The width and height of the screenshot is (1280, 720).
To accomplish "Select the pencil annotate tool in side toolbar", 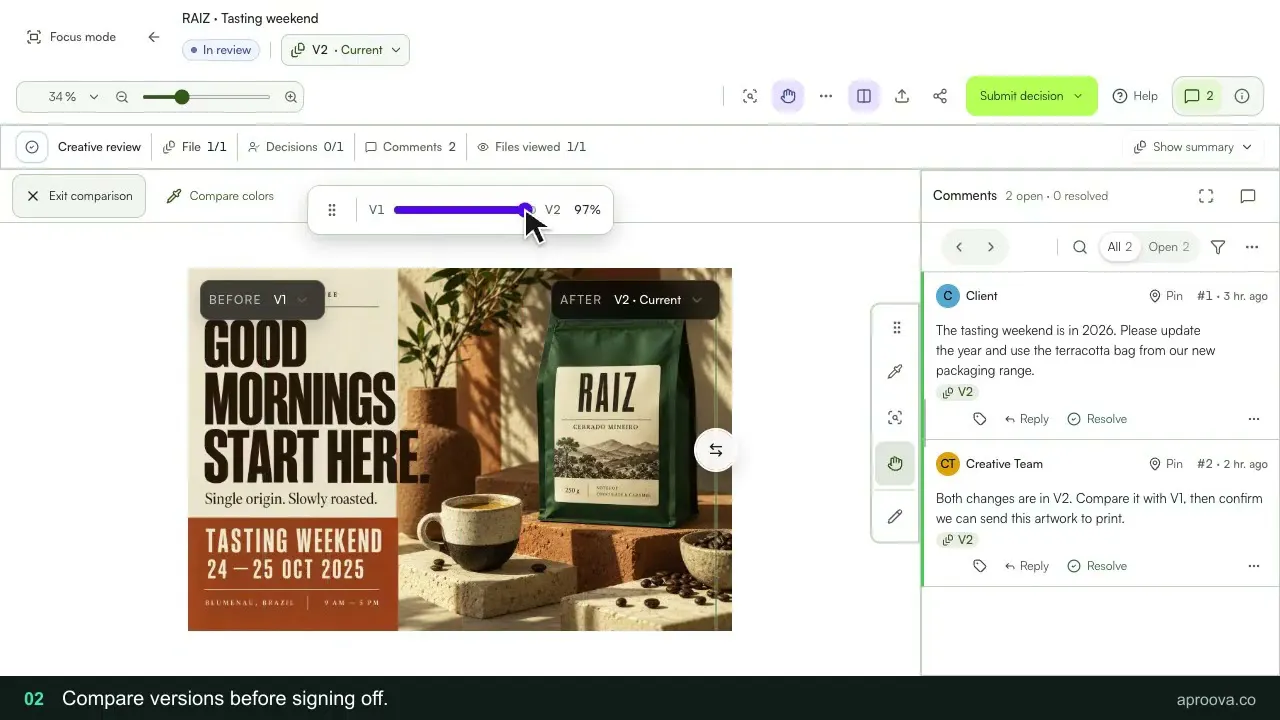I will click(895, 517).
